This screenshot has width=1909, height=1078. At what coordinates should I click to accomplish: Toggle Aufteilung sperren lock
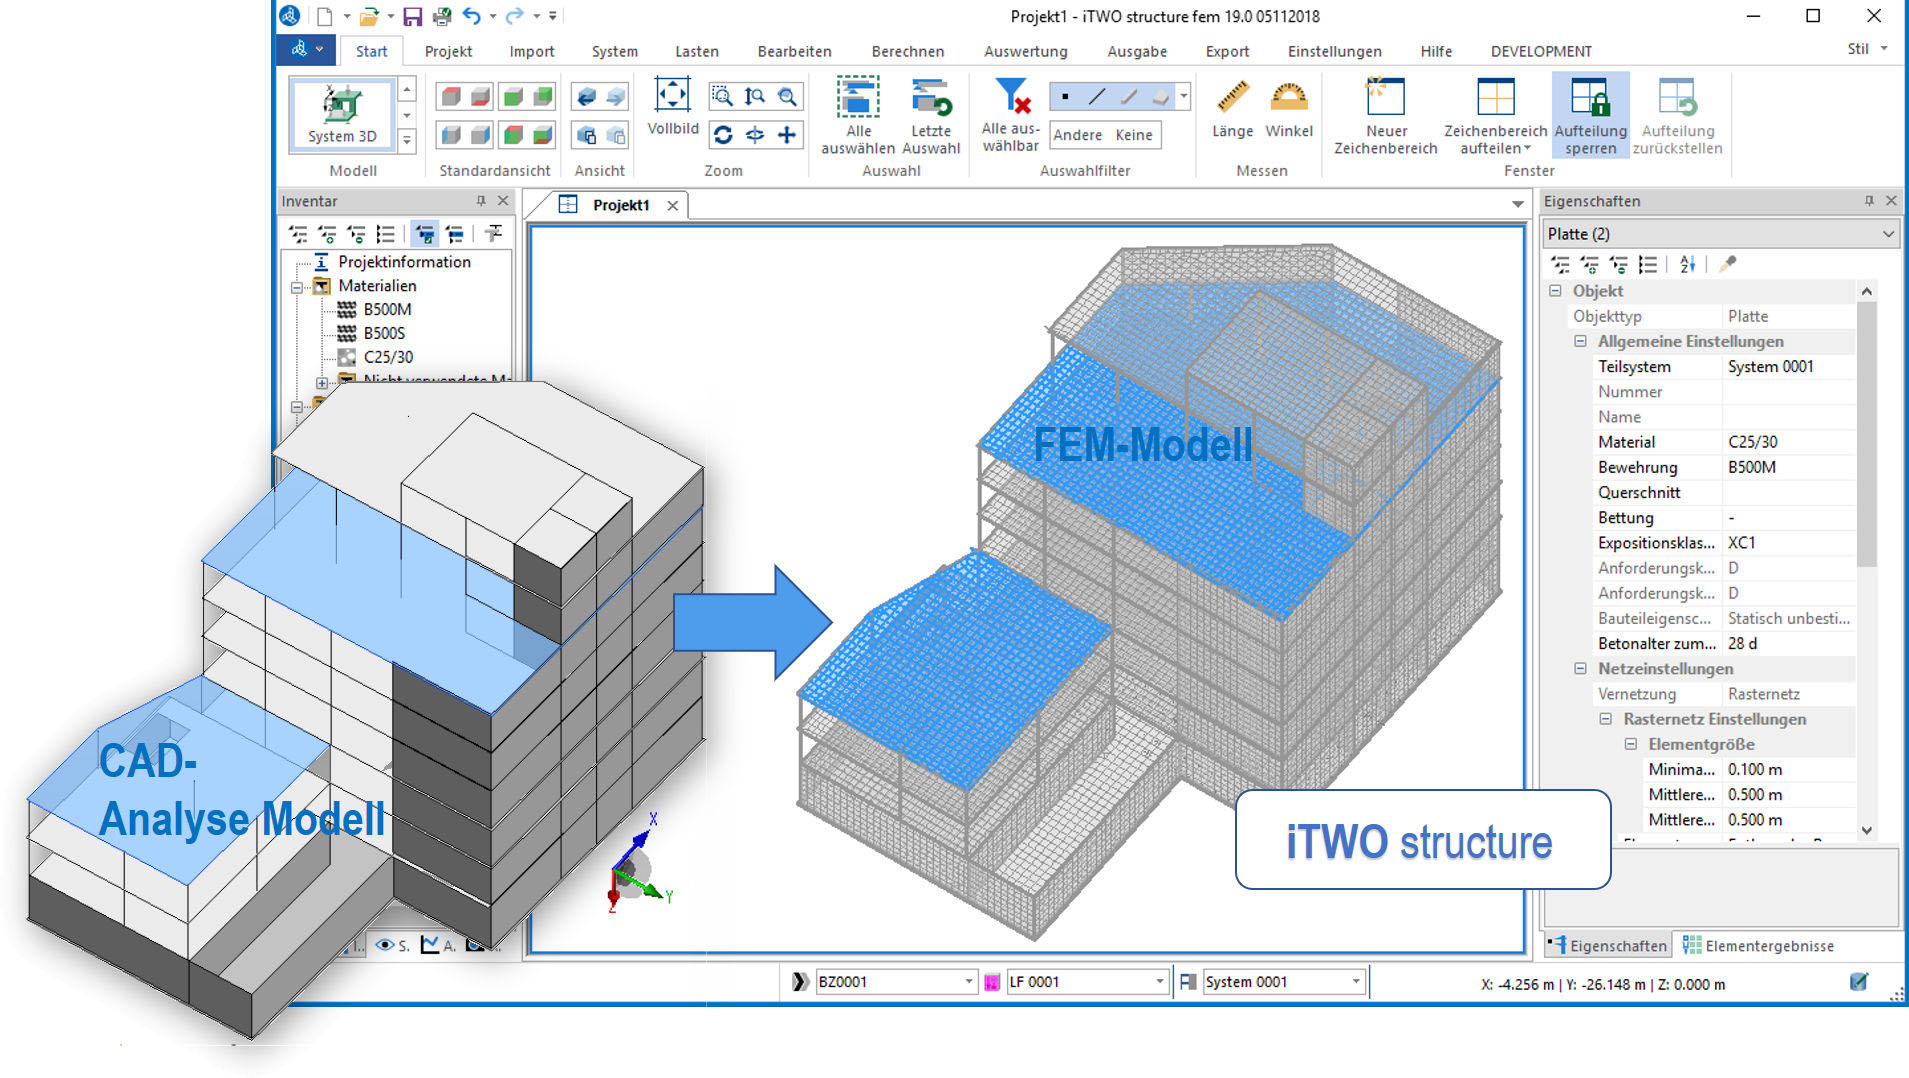[1590, 116]
